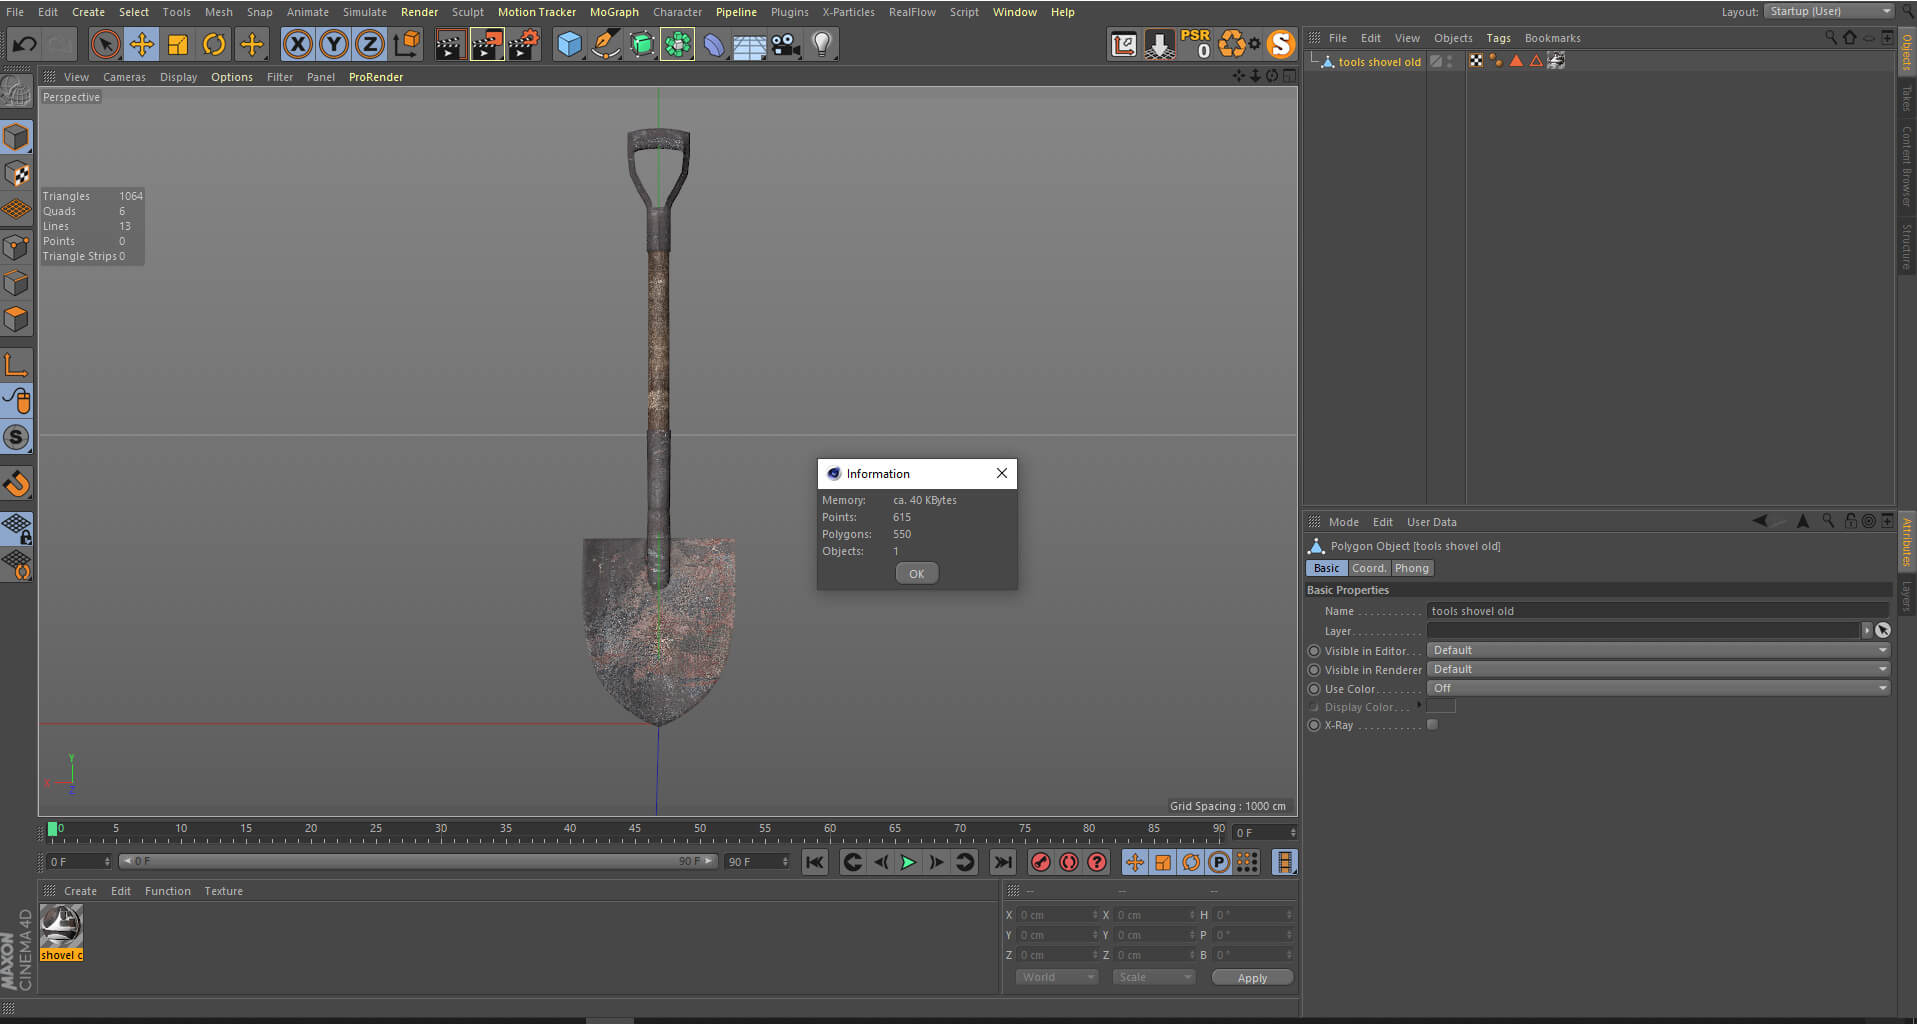Add a Cube primitive object
Image resolution: width=1917 pixels, height=1024 pixels.
click(569, 44)
